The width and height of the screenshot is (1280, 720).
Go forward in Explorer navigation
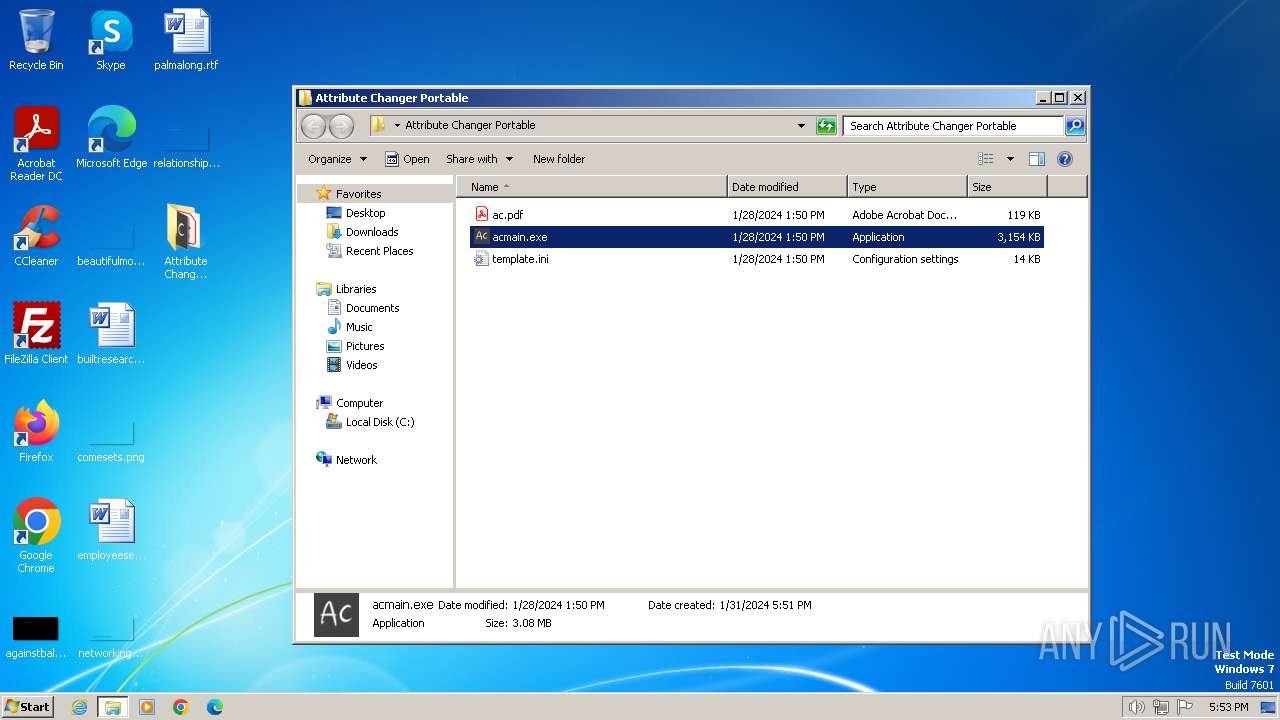pos(341,126)
